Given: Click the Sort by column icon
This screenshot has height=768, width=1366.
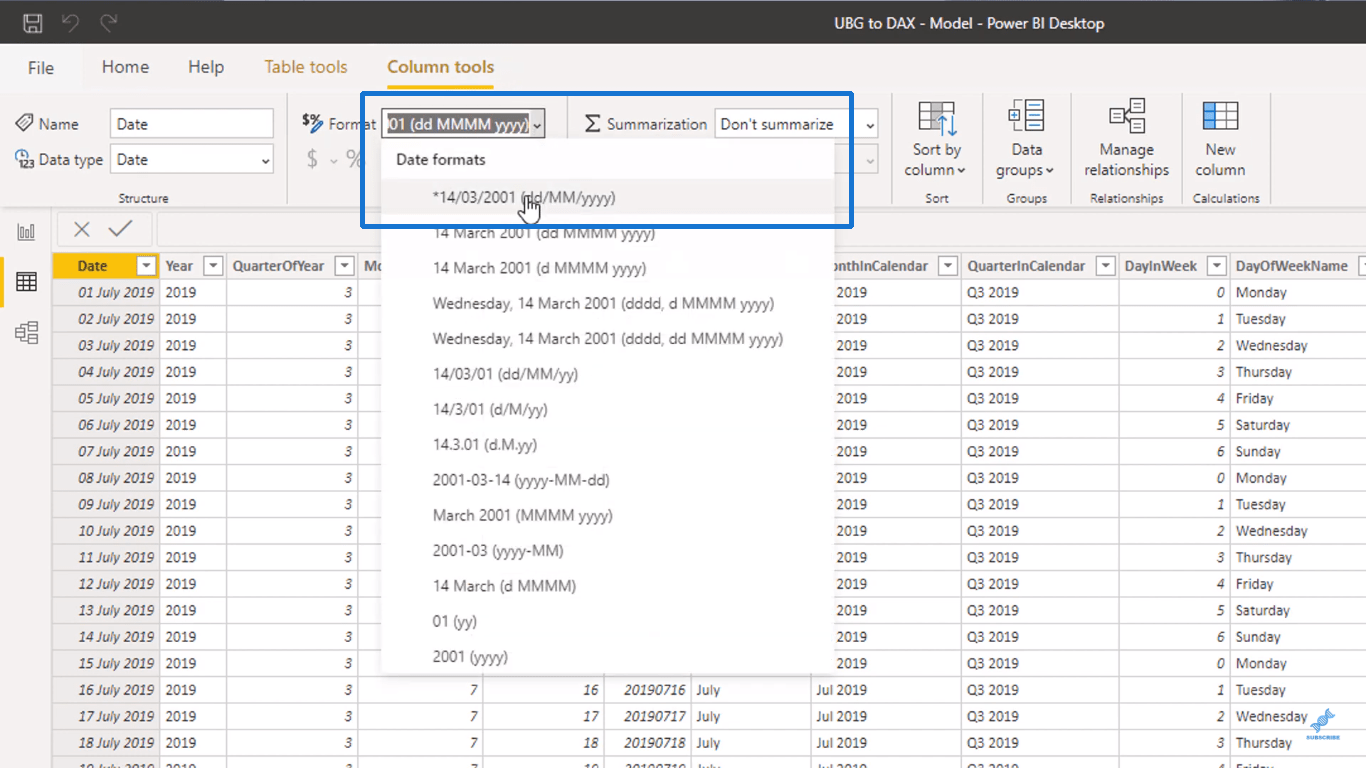Looking at the screenshot, I should point(936,118).
